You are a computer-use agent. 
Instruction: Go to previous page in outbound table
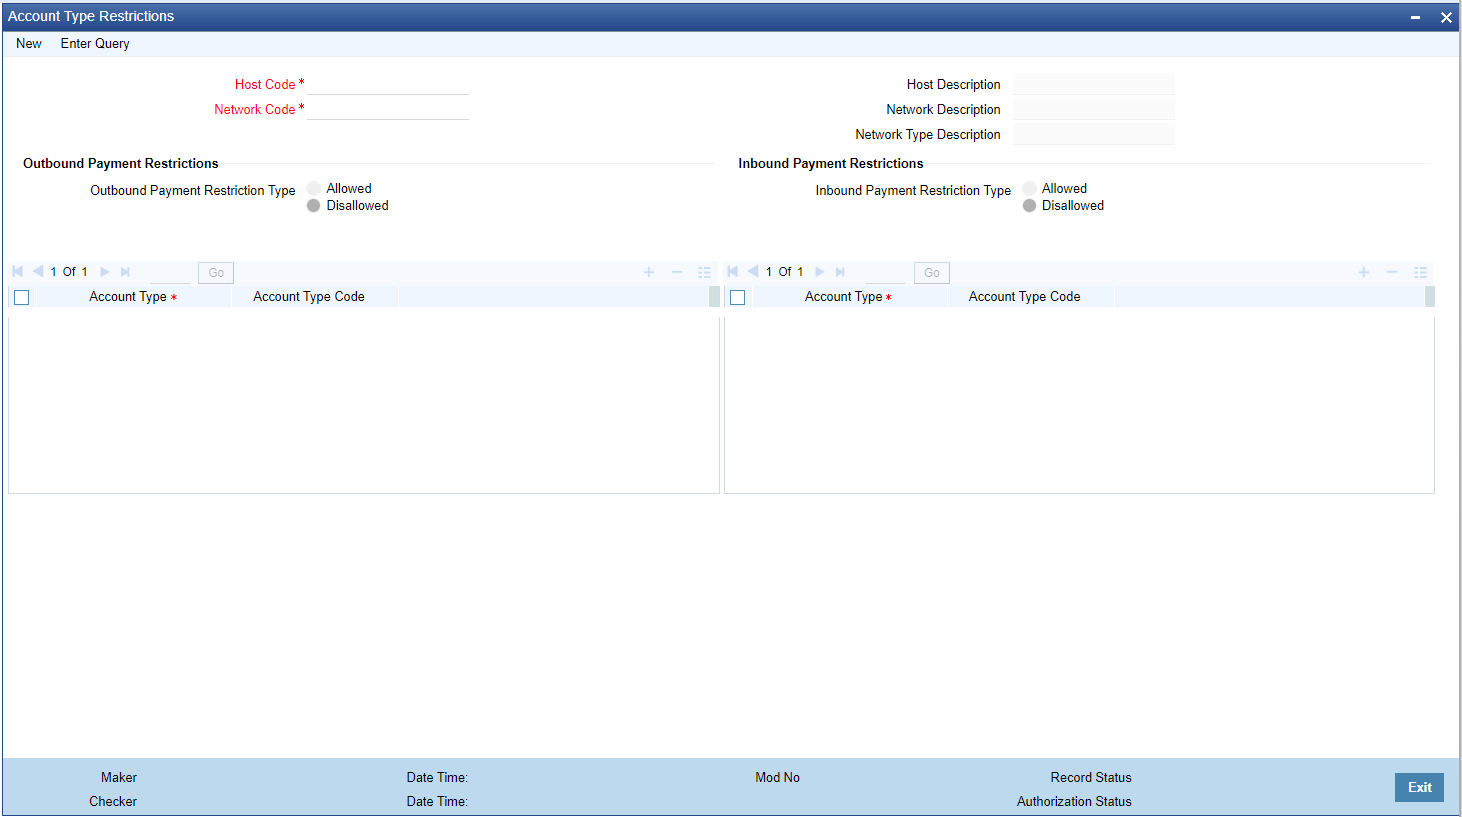tap(38, 272)
